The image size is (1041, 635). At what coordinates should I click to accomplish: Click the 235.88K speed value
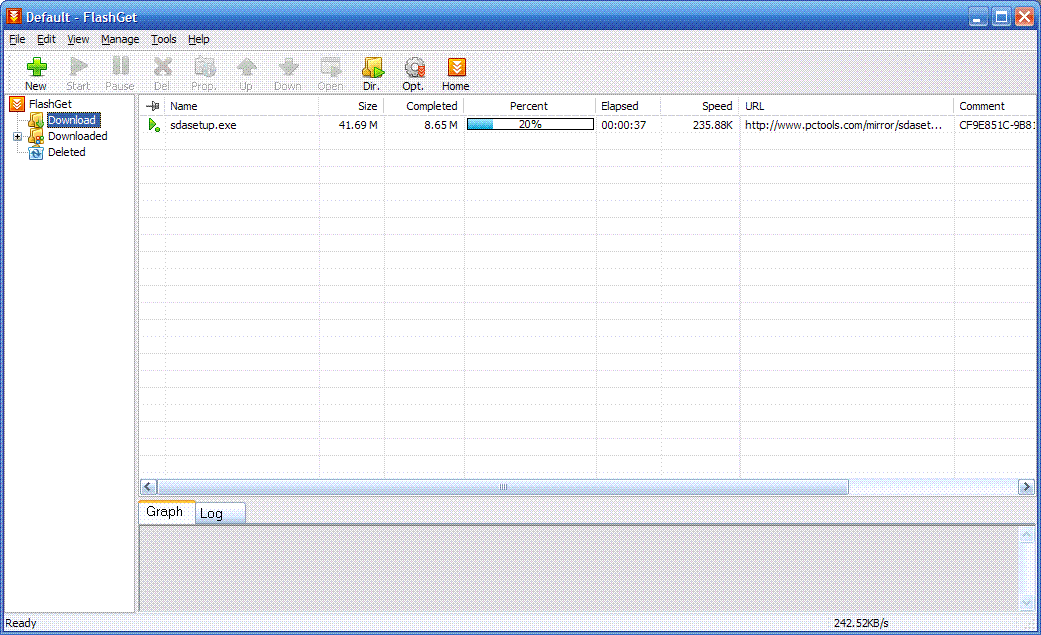point(713,125)
